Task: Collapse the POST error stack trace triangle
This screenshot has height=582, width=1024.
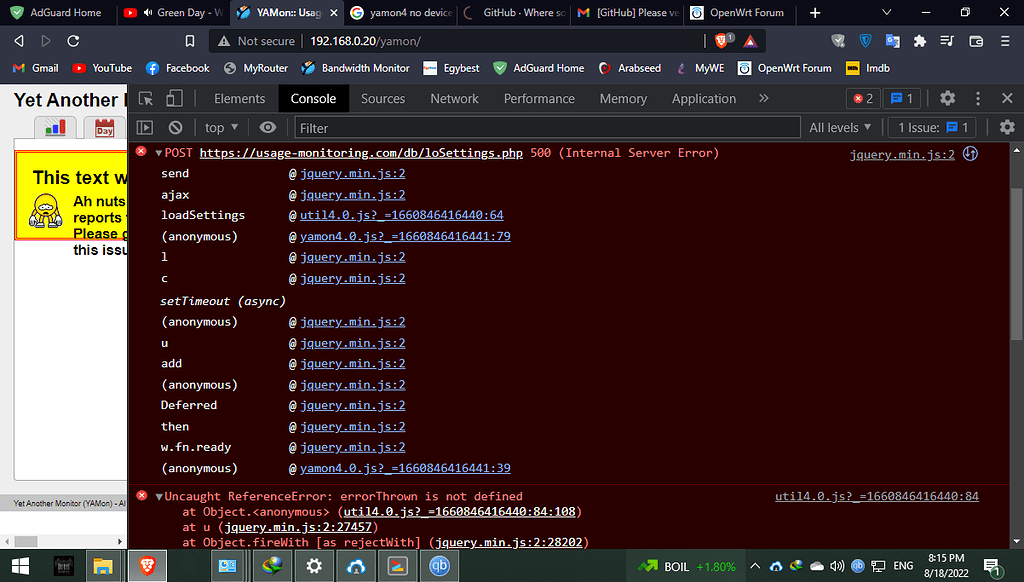Action: coord(158,153)
